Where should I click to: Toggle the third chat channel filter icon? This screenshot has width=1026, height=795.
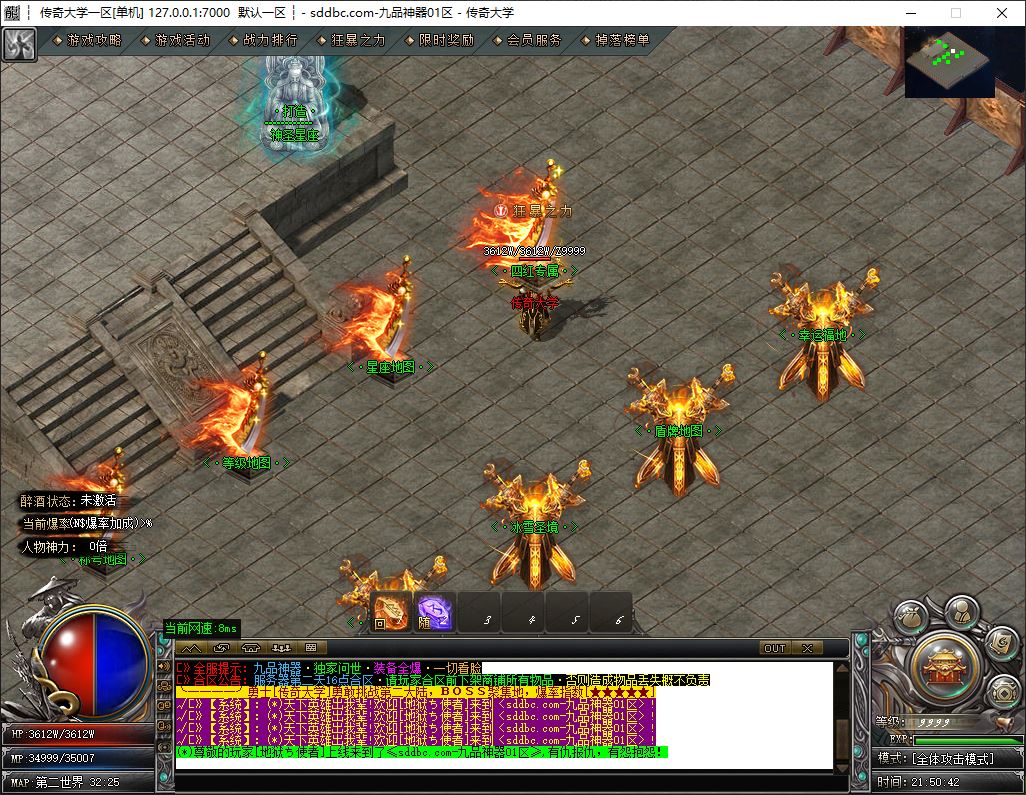pos(164,705)
